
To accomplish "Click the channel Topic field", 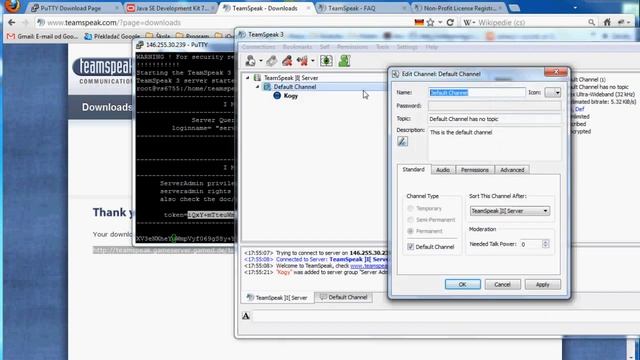I will pyautogui.click(x=494, y=119).
